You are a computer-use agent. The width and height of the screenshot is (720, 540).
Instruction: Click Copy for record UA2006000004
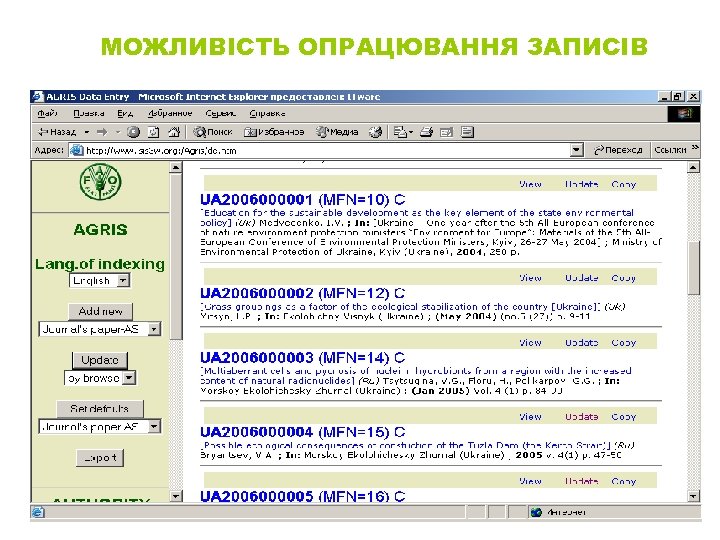624,417
